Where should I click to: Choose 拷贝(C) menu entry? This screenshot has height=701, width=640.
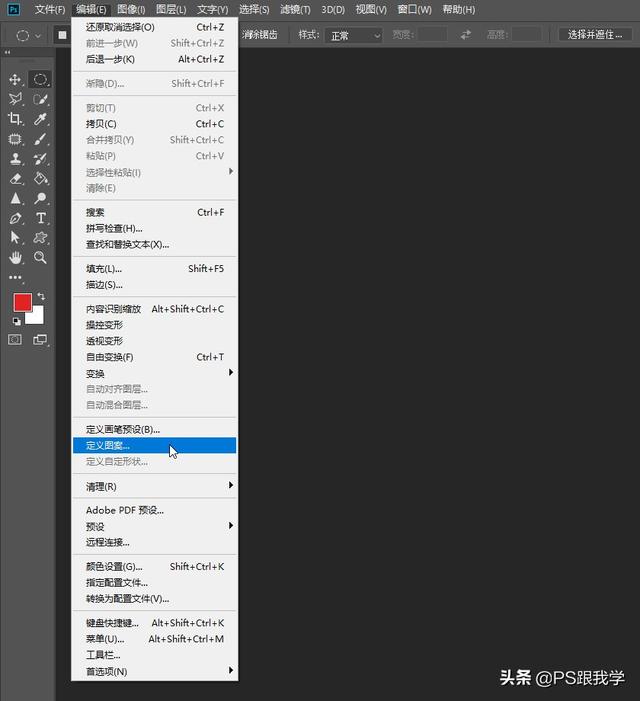[x=155, y=124]
